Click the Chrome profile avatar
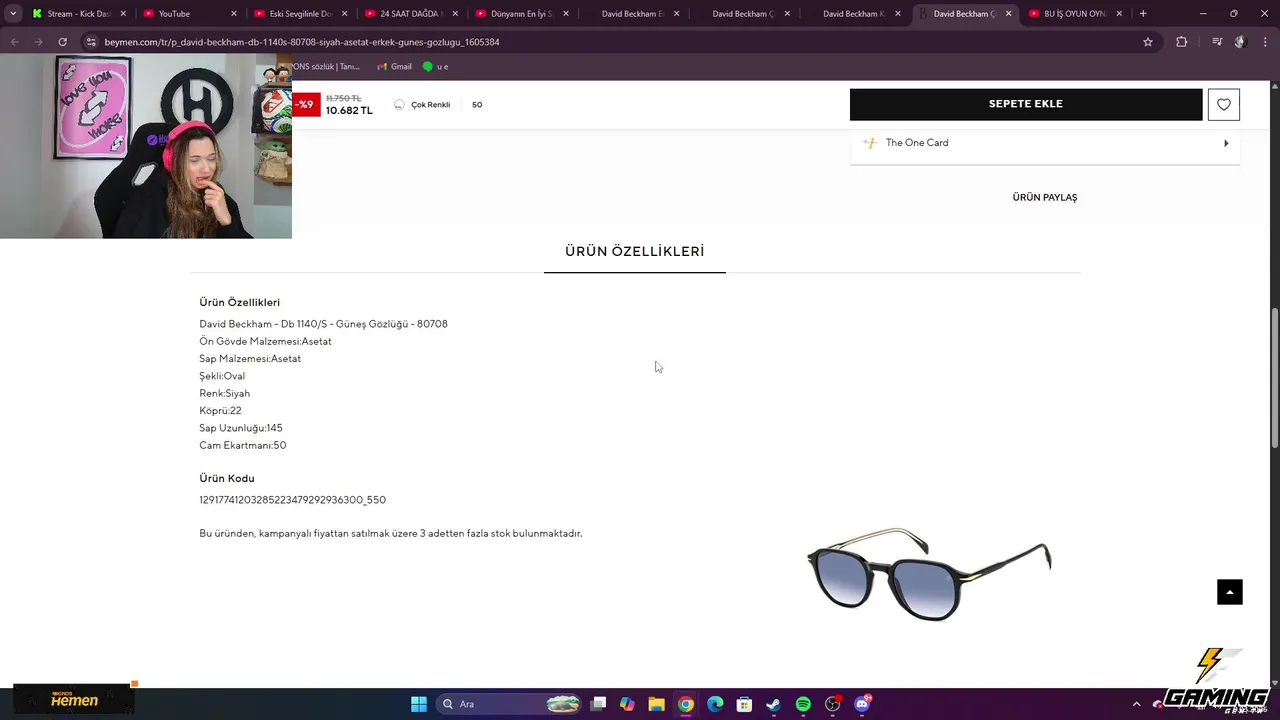The height and width of the screenshot is (720, 1280). tap(1240, 42)
